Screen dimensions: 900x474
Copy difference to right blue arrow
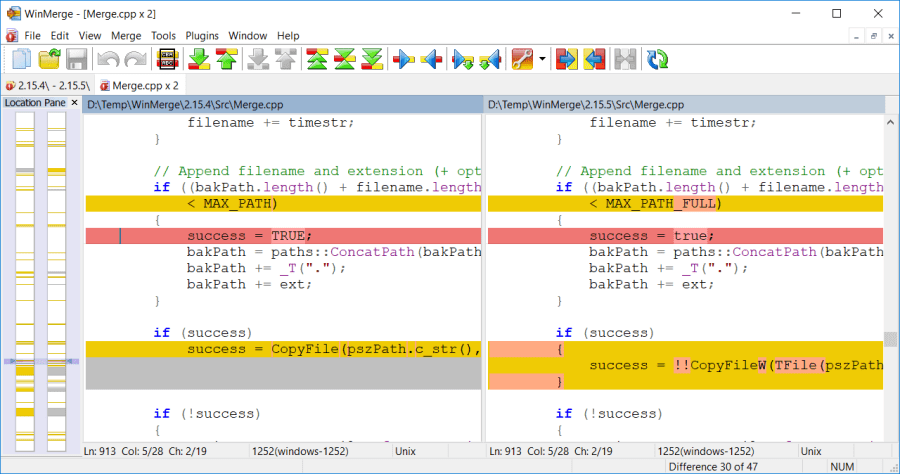(x=404, y=59)
